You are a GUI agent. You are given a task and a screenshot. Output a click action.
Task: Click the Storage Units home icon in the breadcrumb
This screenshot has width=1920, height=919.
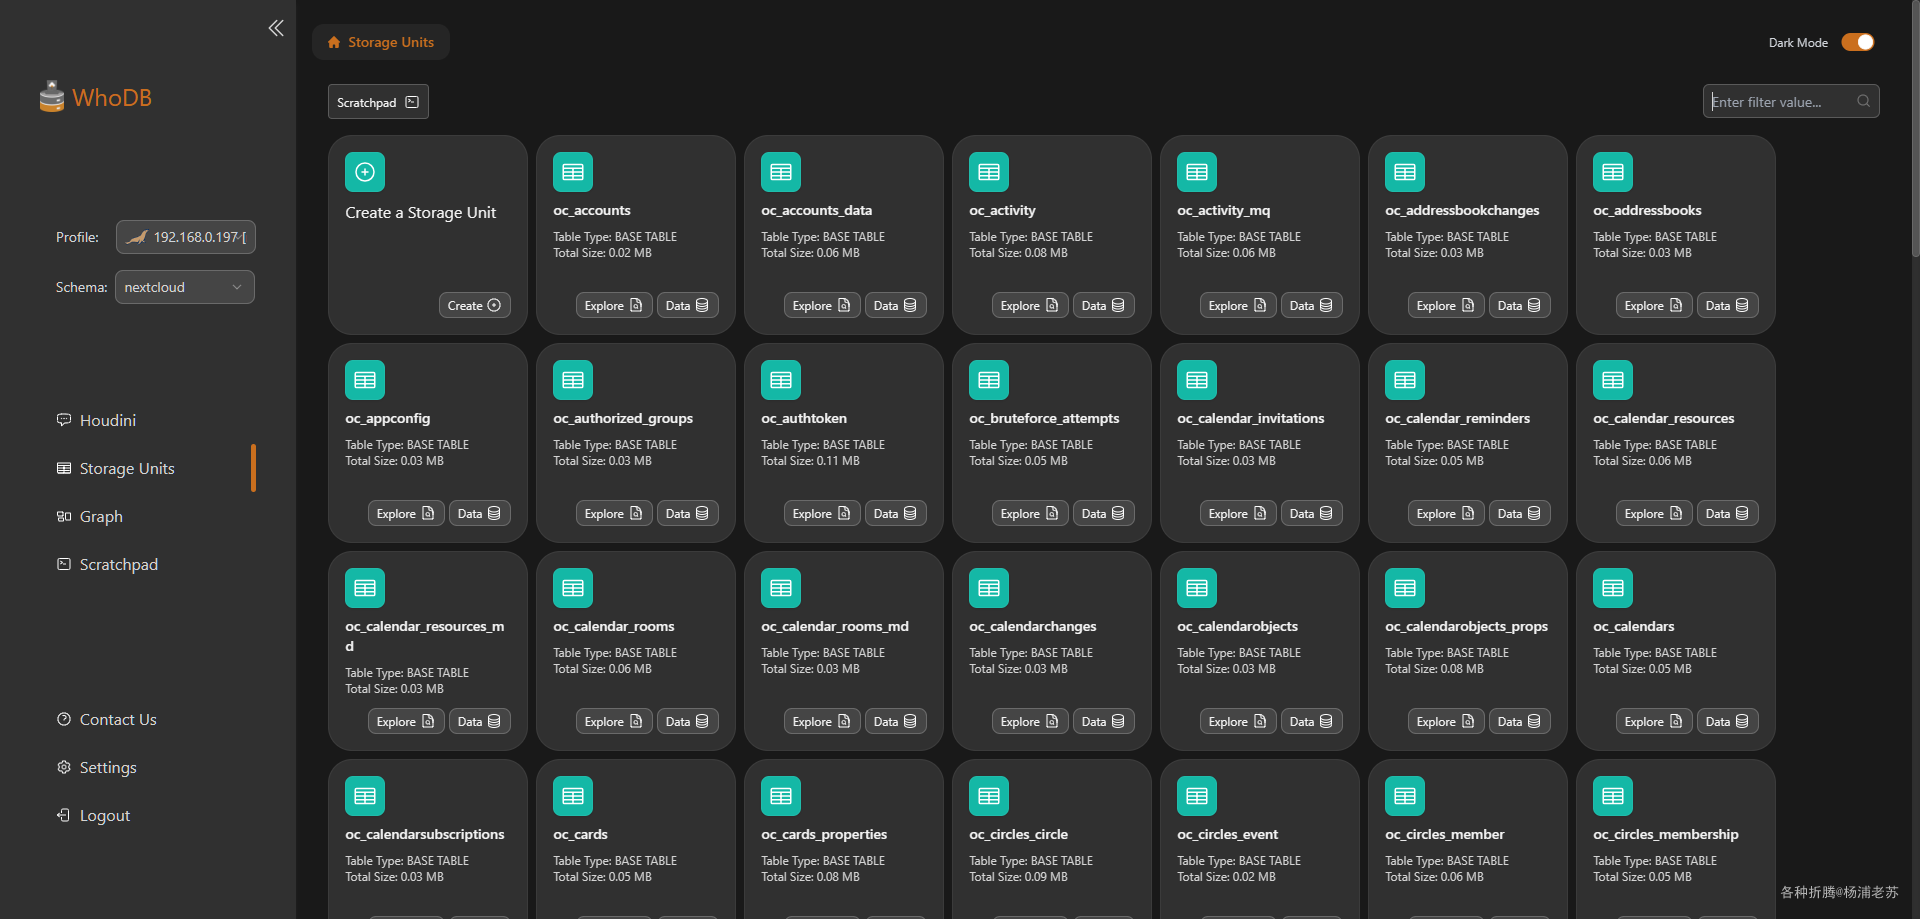pos(334,43)
